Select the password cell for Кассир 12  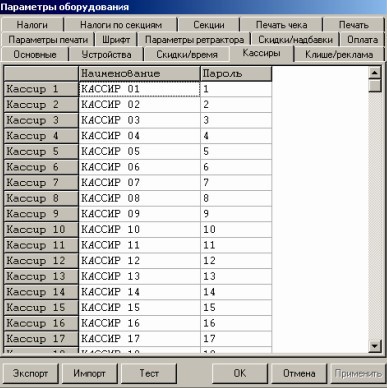click(236, 261)
